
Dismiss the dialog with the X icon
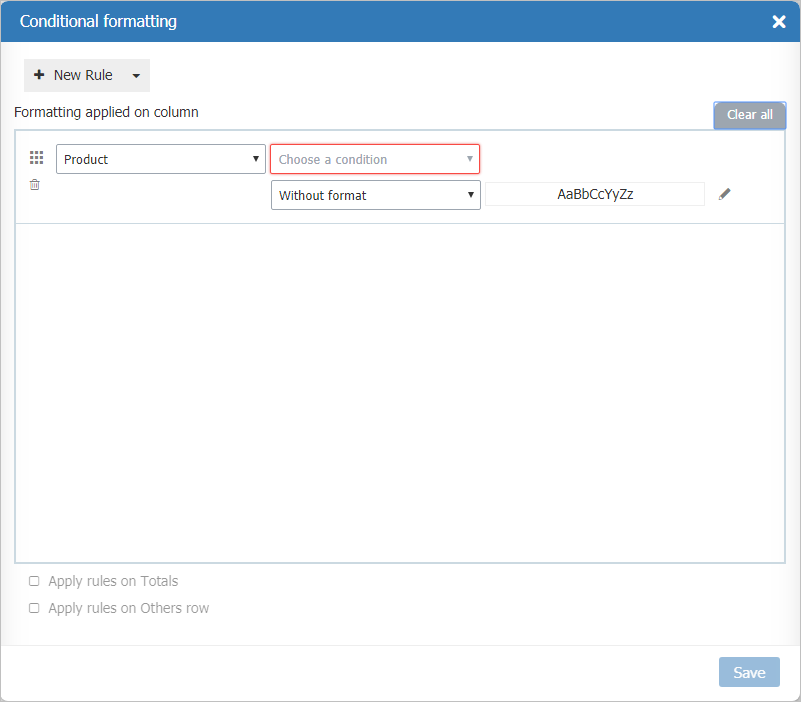coord(779,21)
